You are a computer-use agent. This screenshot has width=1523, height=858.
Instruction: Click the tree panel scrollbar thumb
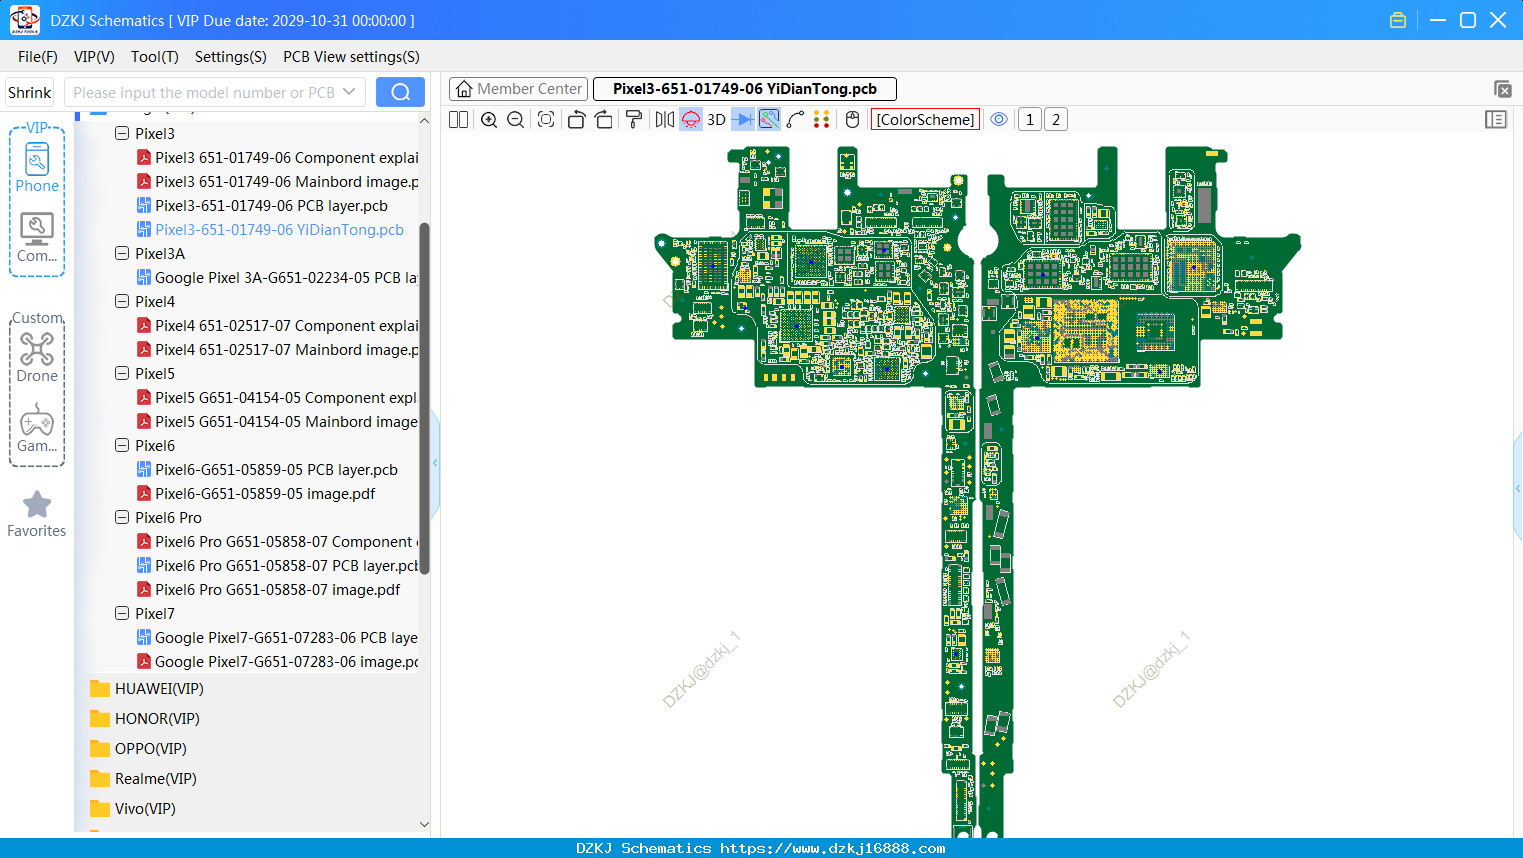[x=424, y=398]
